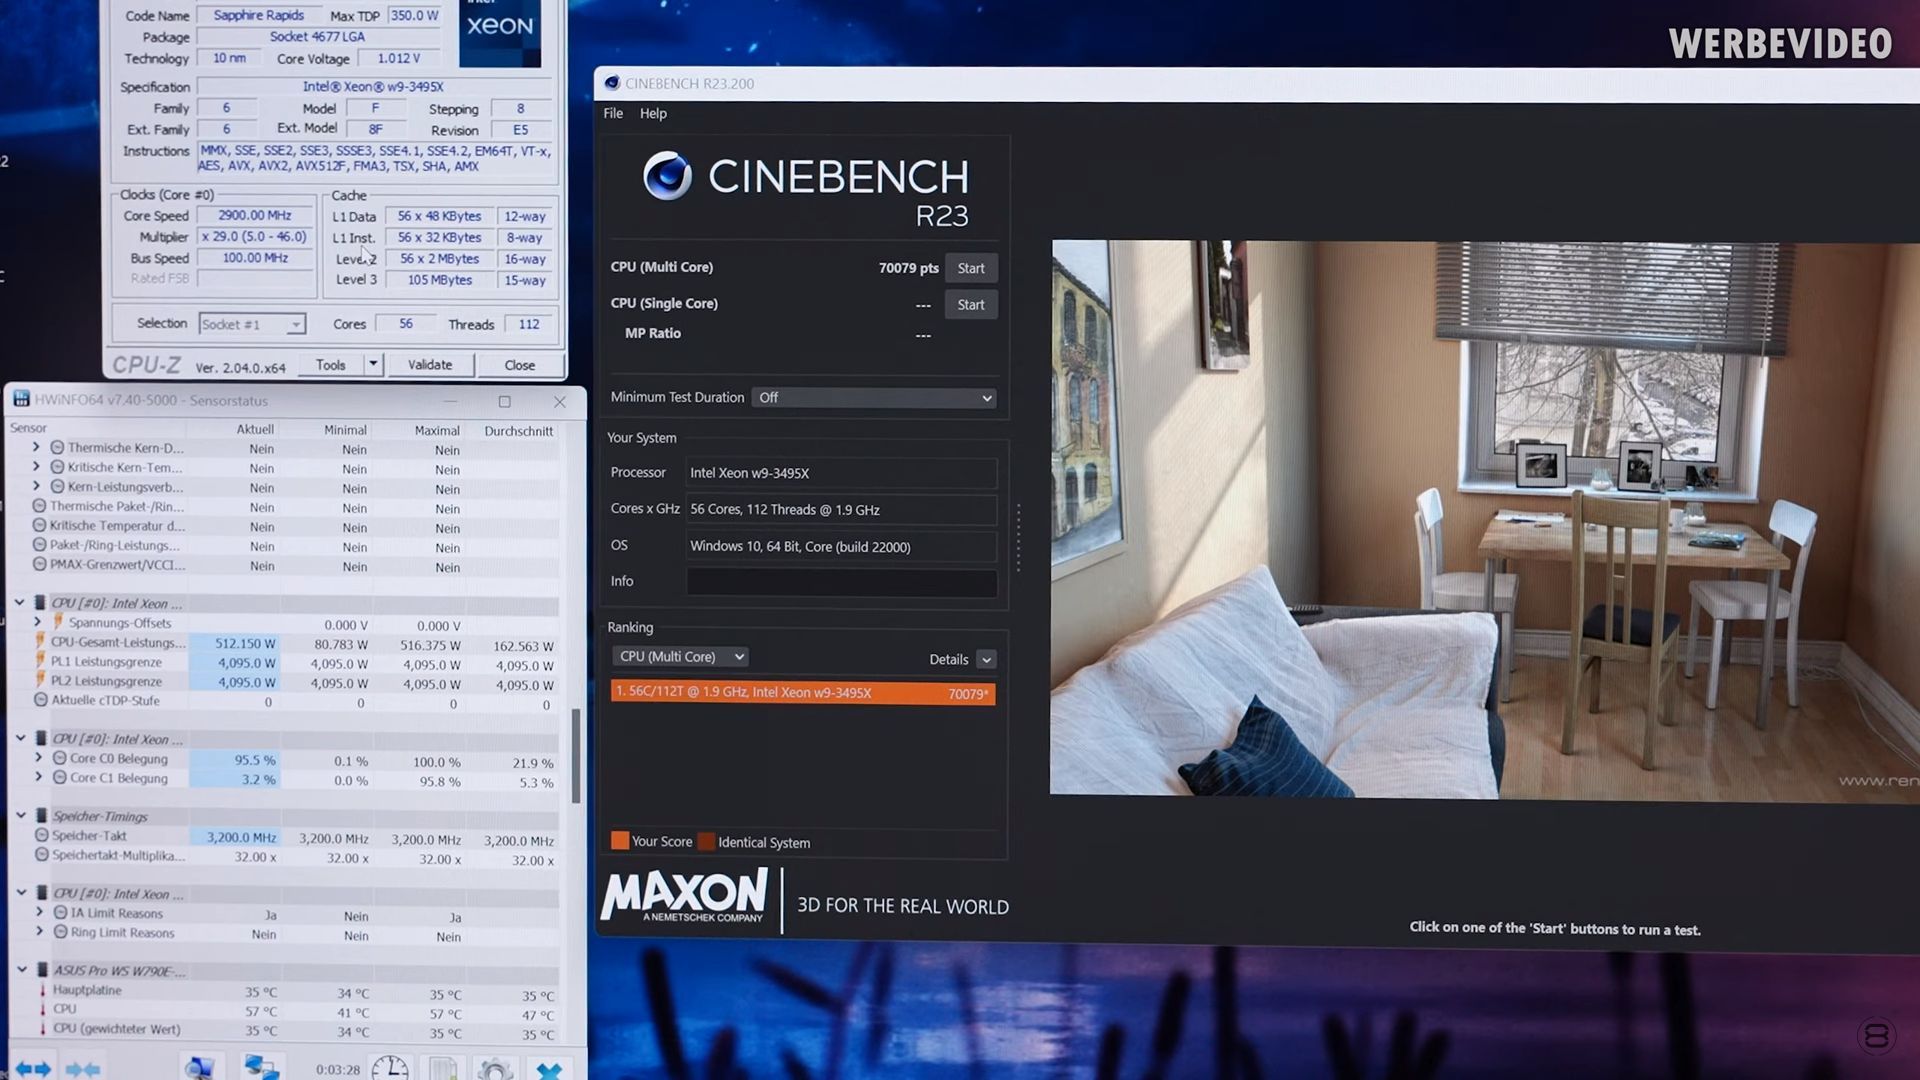Open the Help menu in Cinebench
1920x1080 pixels.
click(653, 114)
